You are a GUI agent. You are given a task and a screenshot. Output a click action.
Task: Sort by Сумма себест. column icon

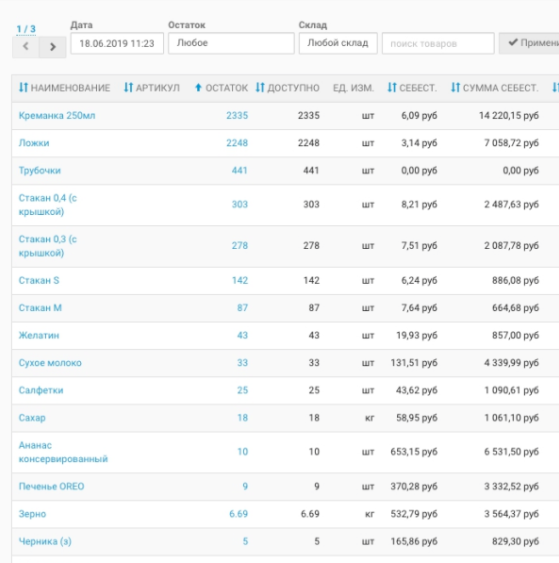tap(455, 87)
